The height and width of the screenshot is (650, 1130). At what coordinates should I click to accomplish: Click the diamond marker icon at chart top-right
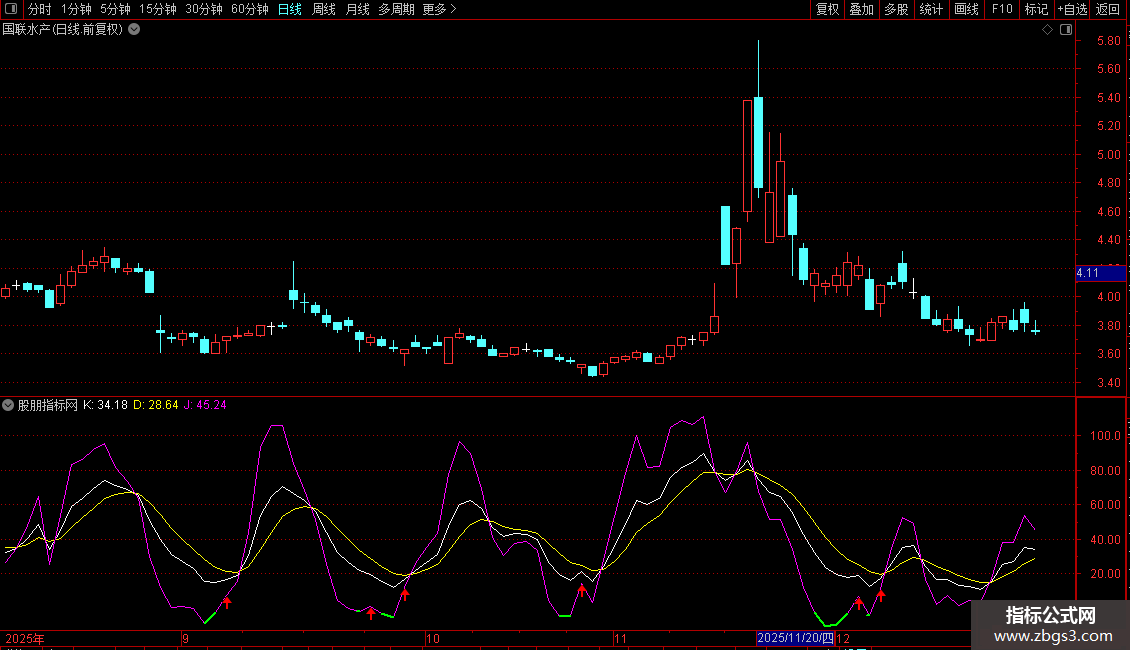(1047, 30)
